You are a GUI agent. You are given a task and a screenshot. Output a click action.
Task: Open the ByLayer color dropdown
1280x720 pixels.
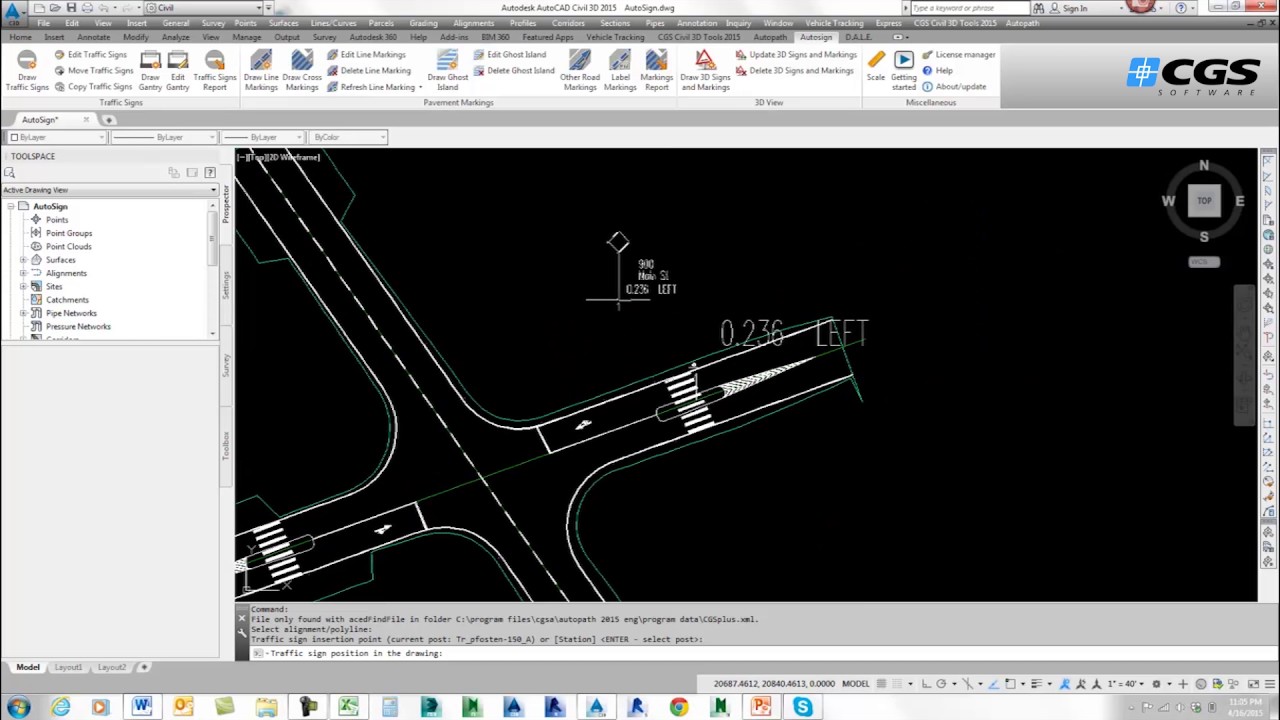tap(57, 137)
